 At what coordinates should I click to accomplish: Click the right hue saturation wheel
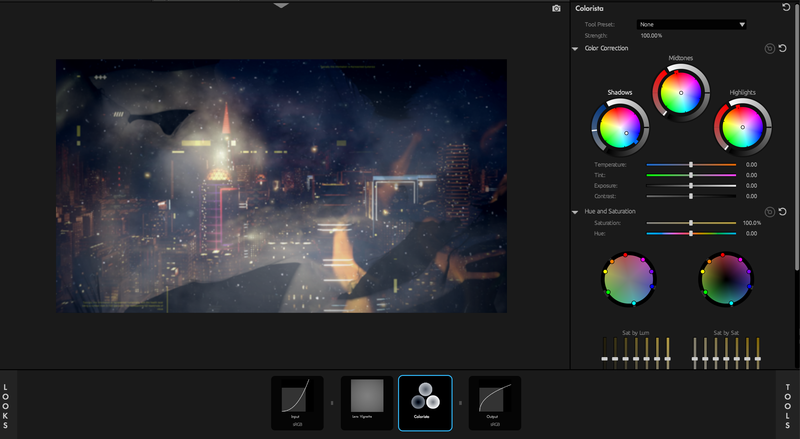[x=726, y=277]
